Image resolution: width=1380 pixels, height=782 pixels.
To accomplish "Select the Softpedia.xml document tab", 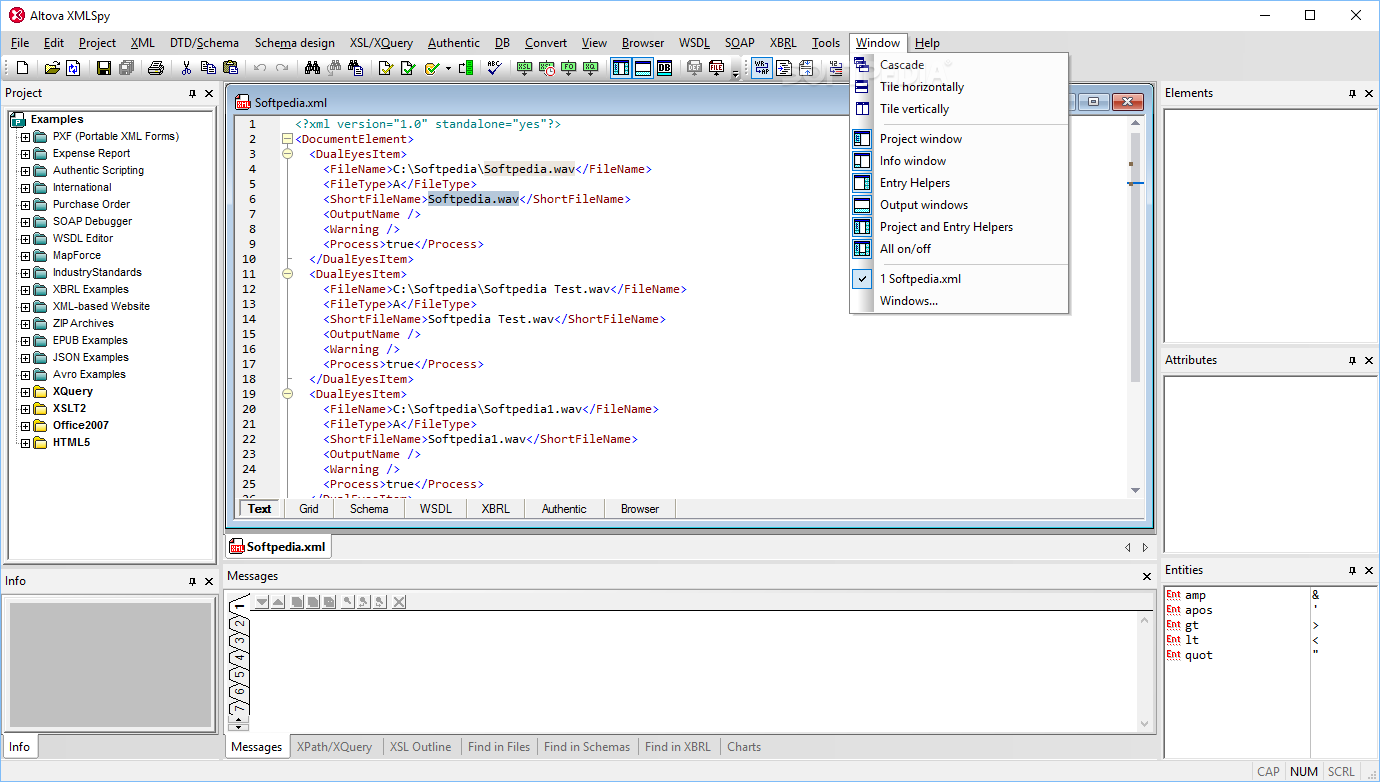I will (279, 546).
